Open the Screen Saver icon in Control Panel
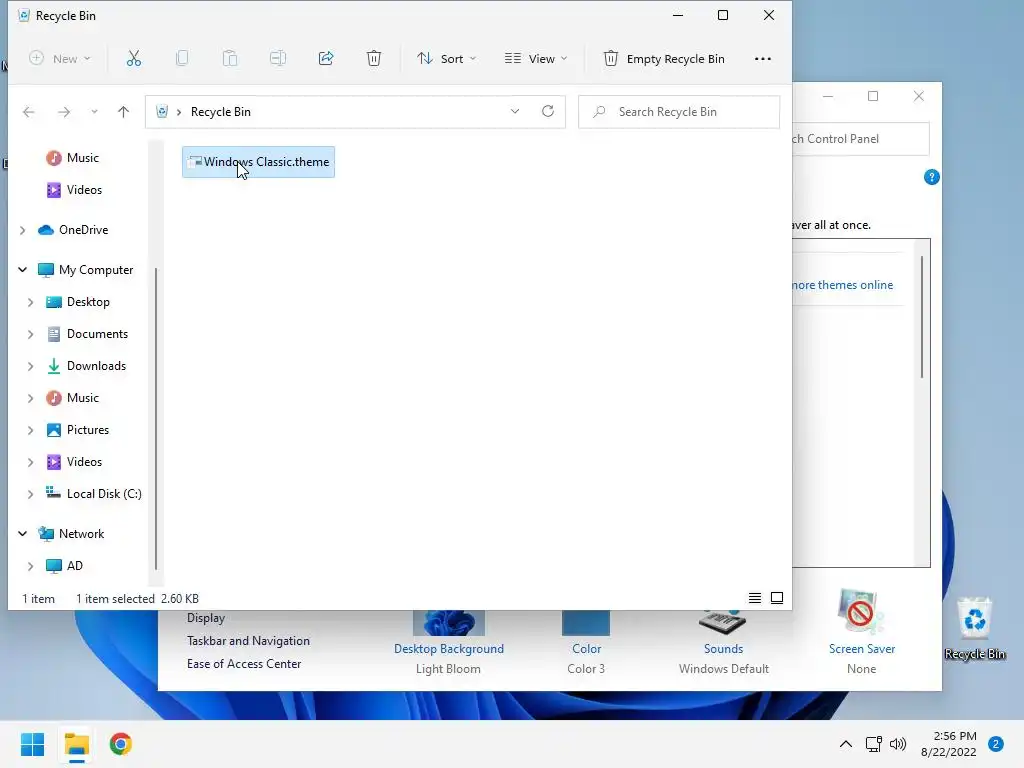The height and width of the screenshot is (768, 1024). pyautogui.click(x=861, y=611)
